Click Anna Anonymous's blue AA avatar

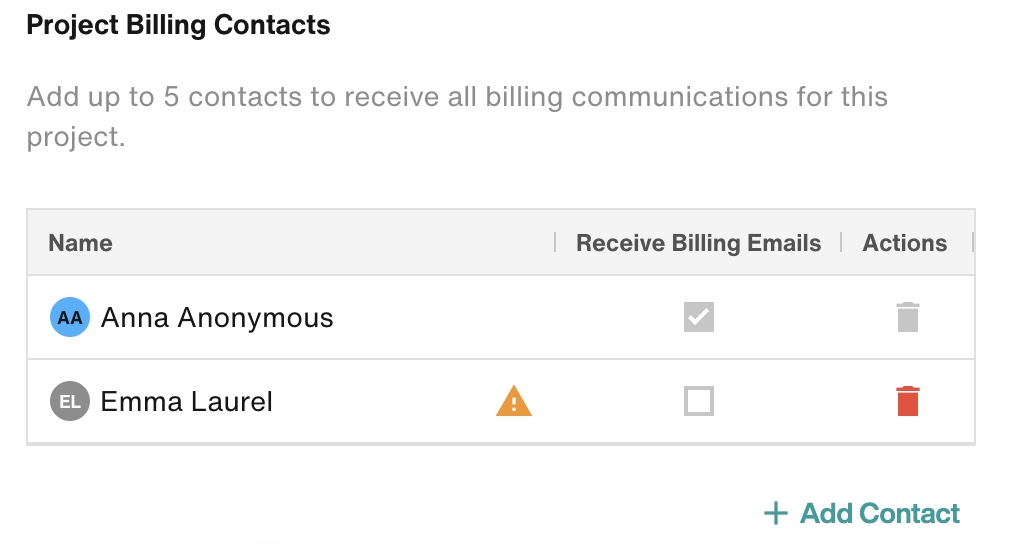point(70,317)
